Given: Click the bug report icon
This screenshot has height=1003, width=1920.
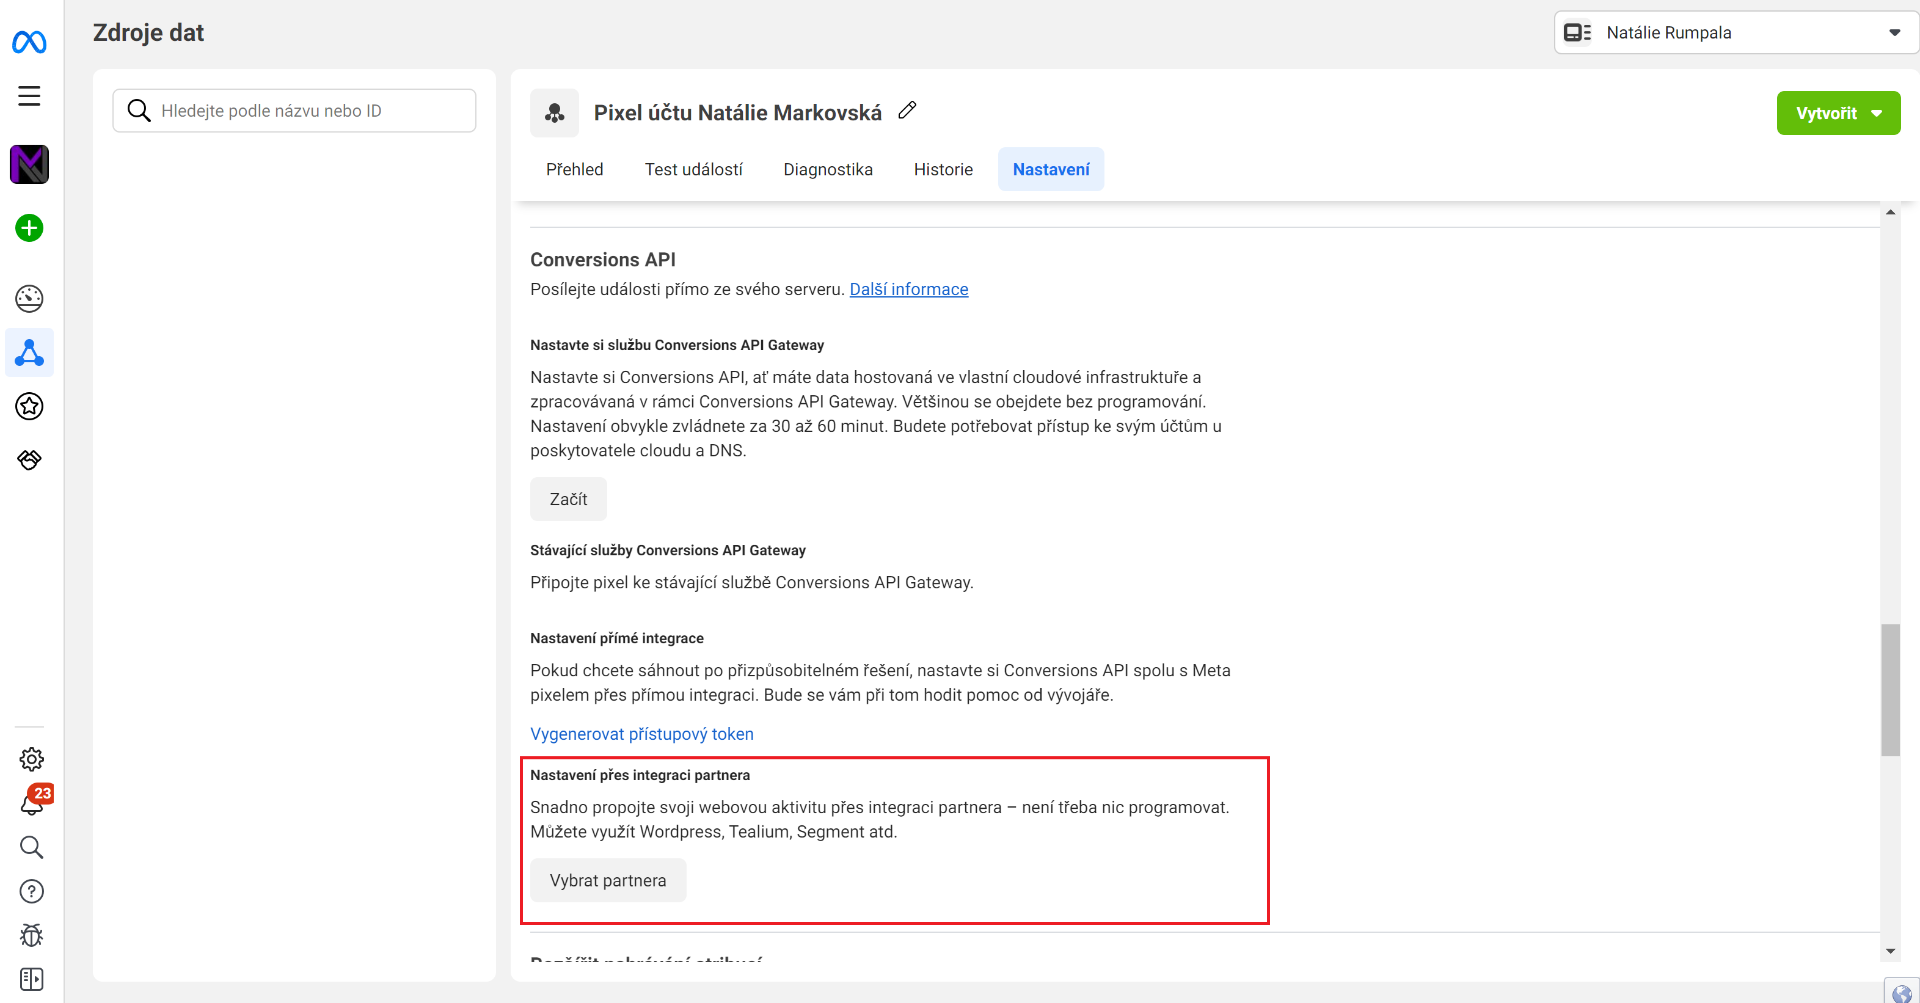Looking at the screenshot, I should coord(32,935).
